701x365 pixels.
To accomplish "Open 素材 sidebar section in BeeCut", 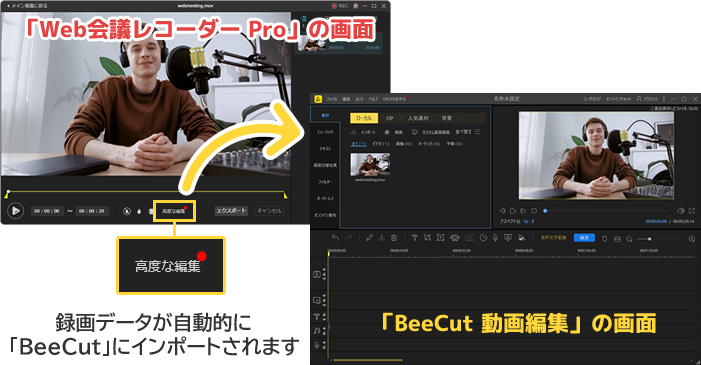I will 325,115.
